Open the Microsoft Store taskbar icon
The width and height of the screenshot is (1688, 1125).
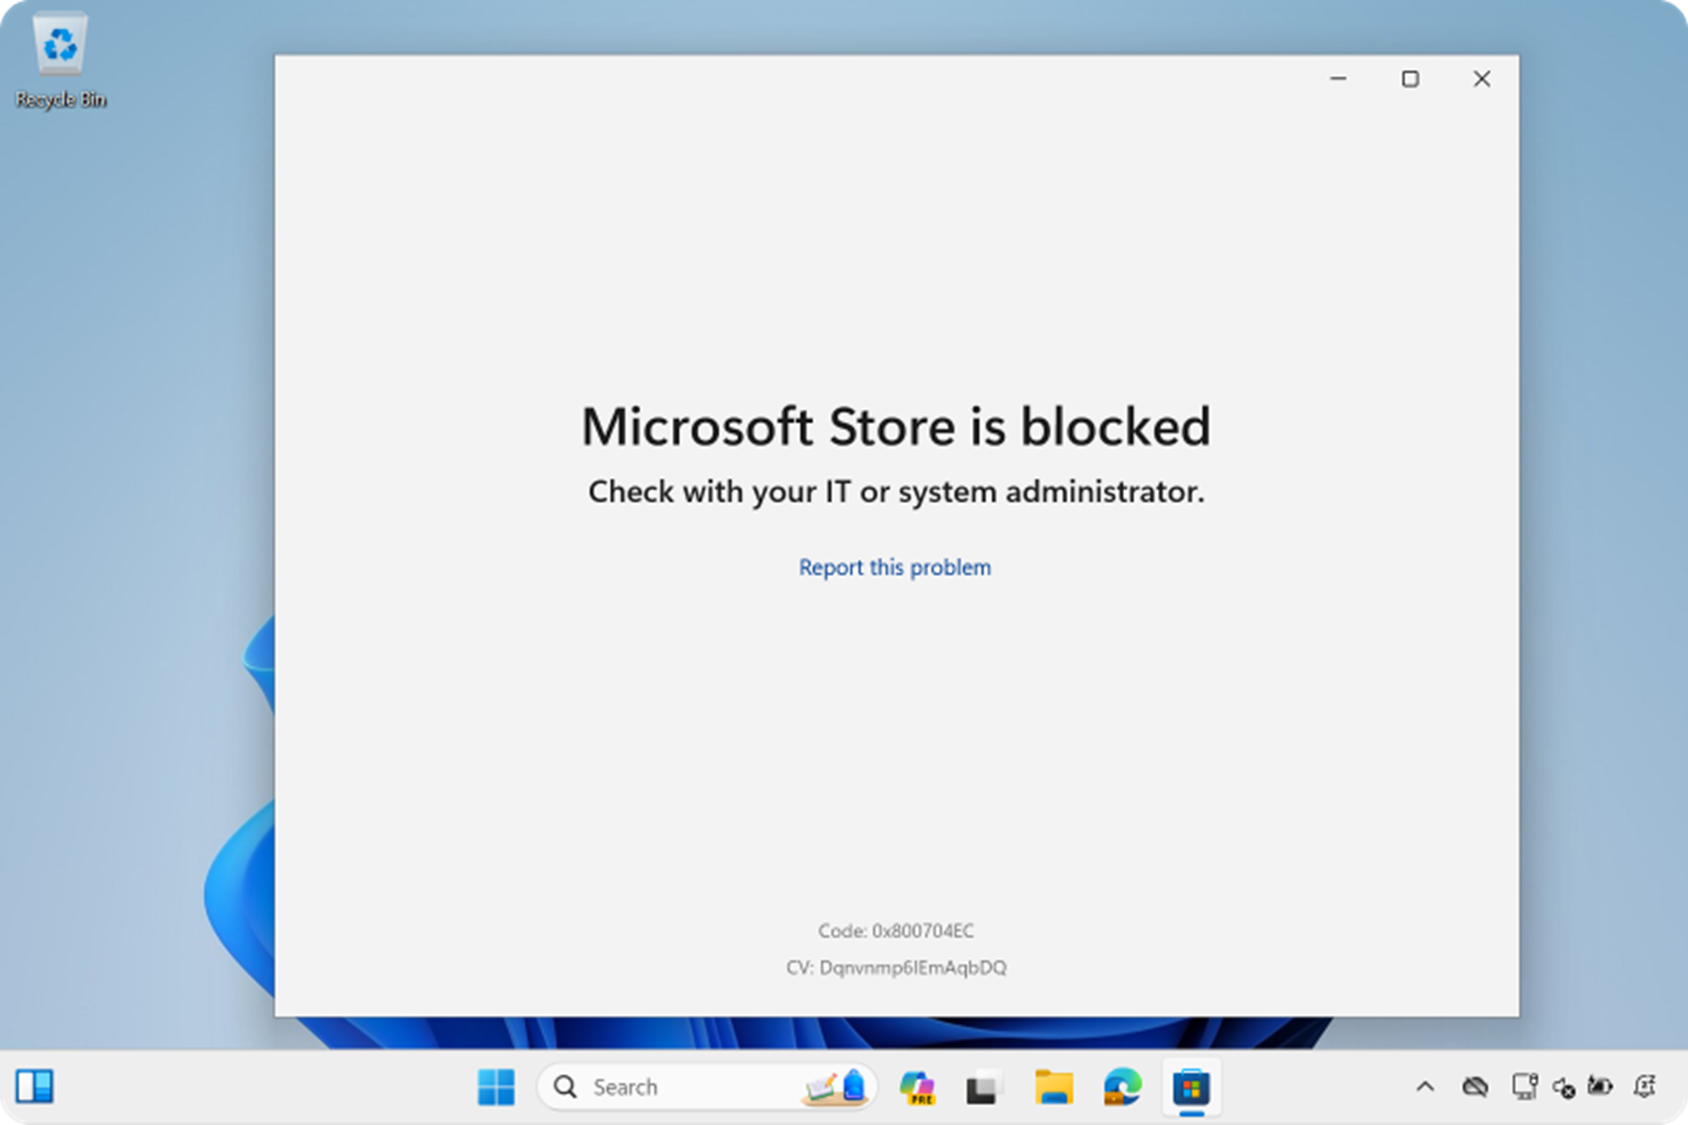[x=1192, y=1087]
